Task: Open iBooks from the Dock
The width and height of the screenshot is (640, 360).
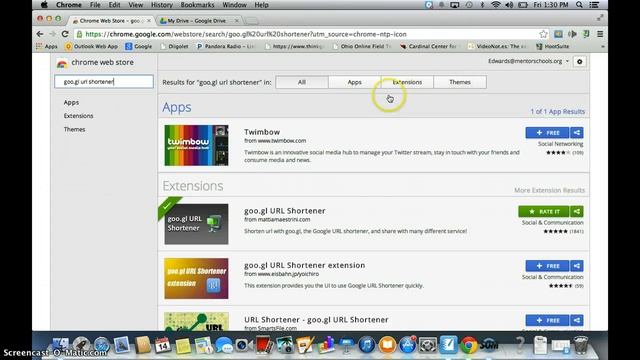Action: click(387, 345)
